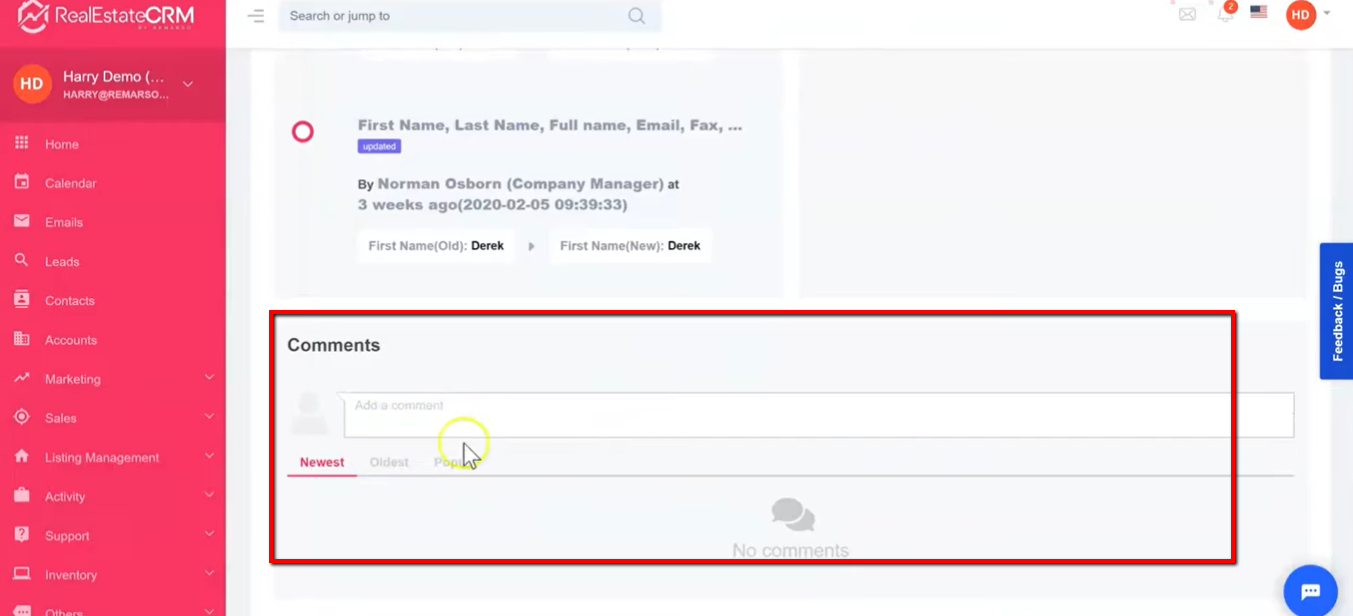Click the search magnifier icon

(636, 16)
